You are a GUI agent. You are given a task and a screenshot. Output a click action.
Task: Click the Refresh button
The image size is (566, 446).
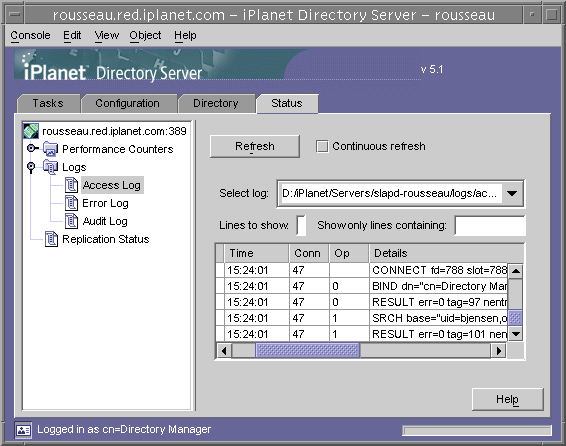(255, 147)
